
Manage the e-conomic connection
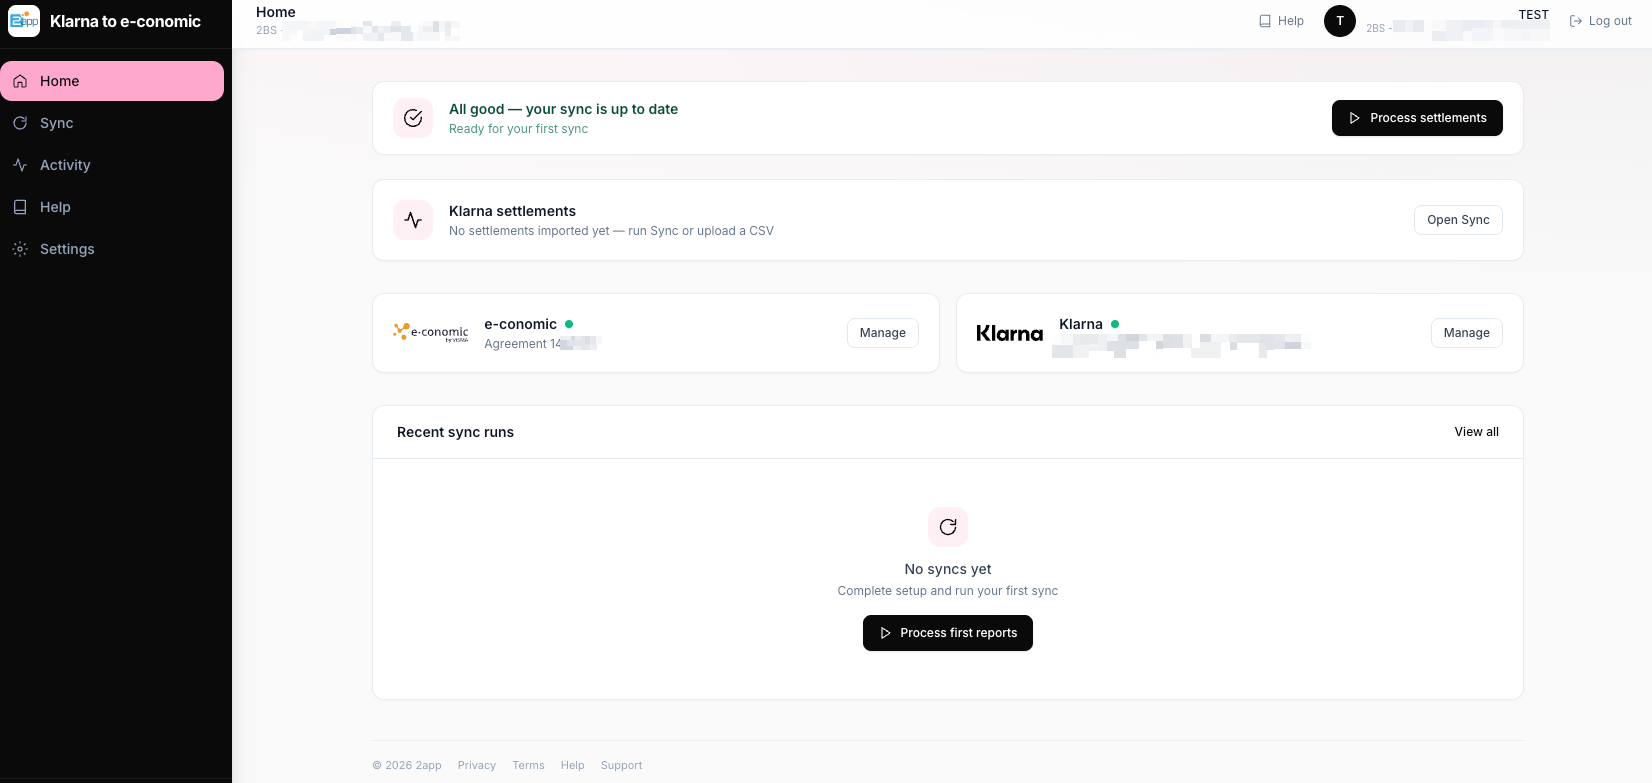pos(883,333)
